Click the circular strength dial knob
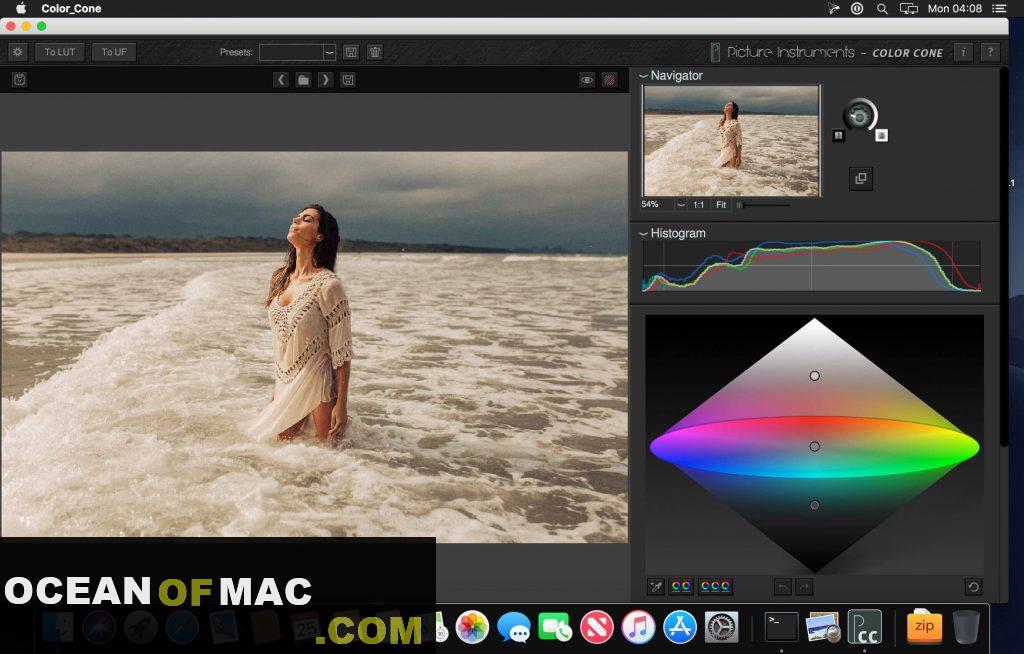The height and width of the screenshot is (654, 1024). pyautogui.click(x=859, y=116)
